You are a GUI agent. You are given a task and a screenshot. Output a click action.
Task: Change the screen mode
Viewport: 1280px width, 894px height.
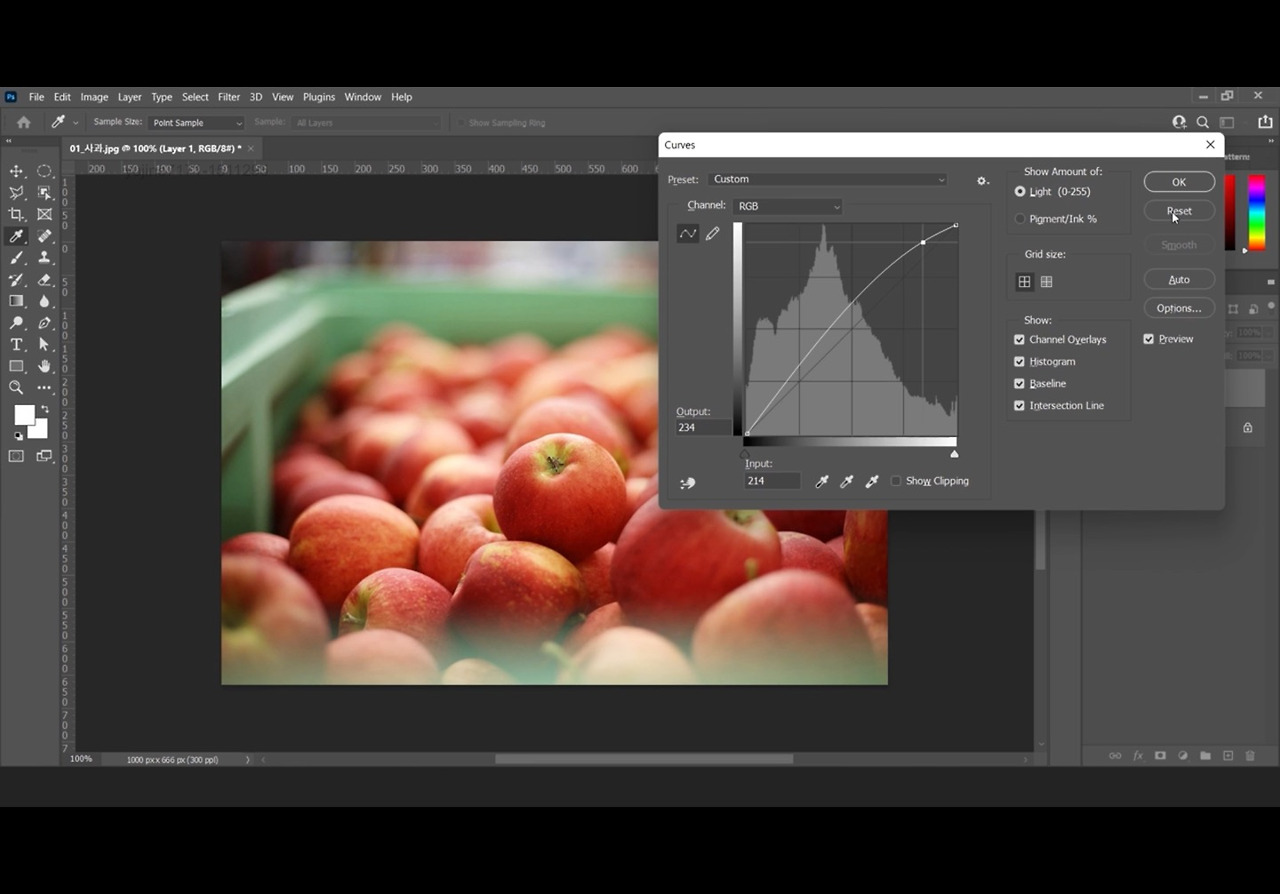pos(45,457)
